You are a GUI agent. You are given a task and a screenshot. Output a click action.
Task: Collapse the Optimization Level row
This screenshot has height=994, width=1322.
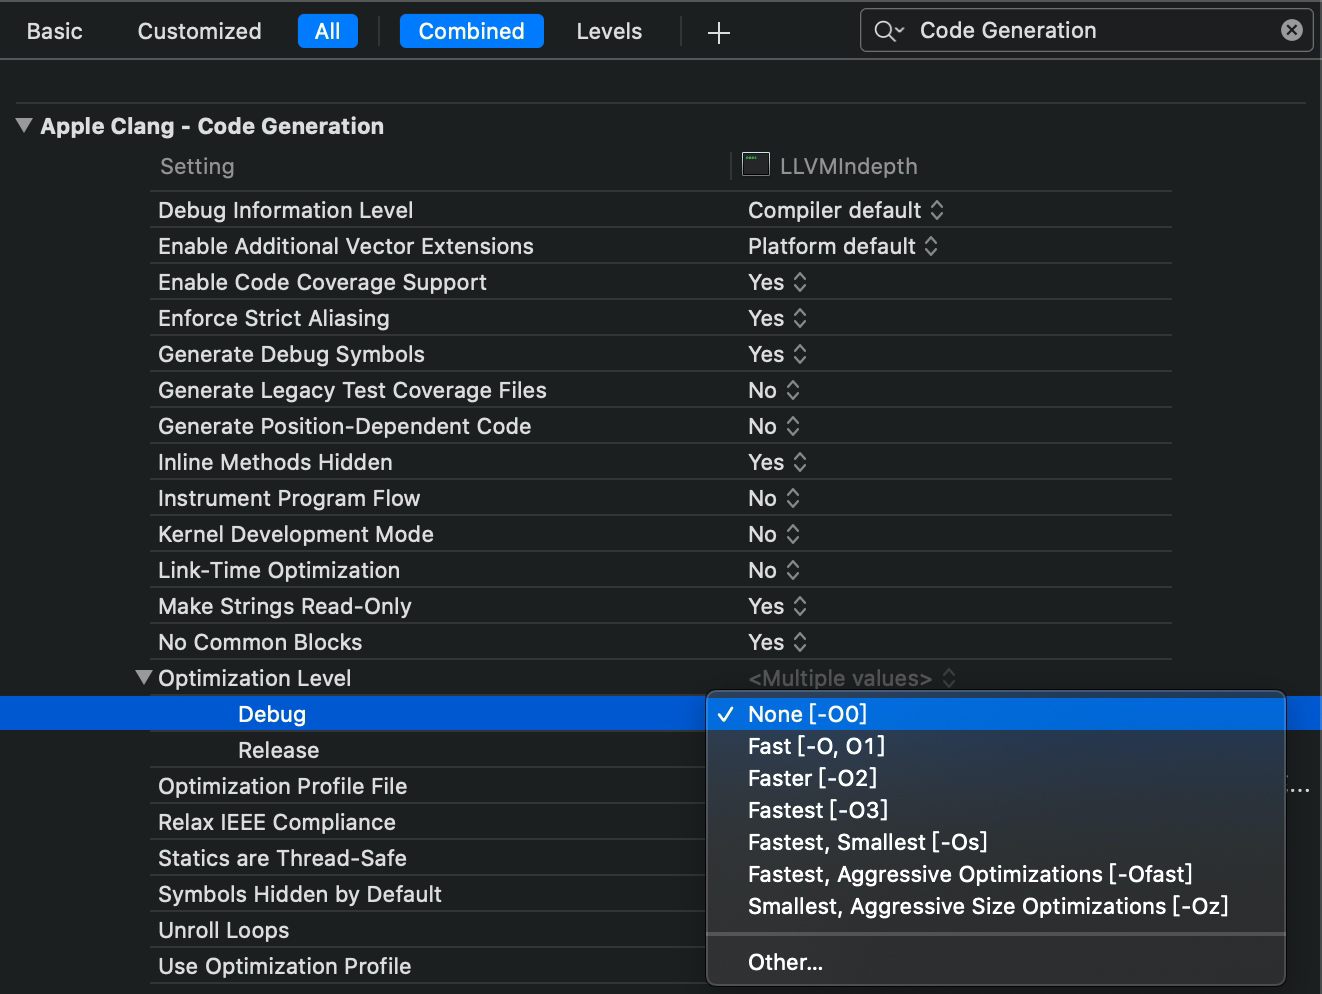pos(144,677)
